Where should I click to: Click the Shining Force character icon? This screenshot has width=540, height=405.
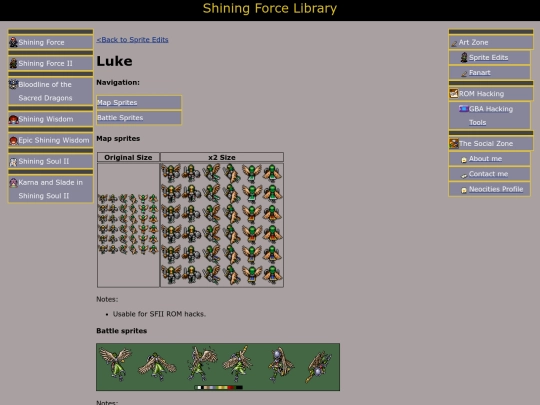click(13, 42)
